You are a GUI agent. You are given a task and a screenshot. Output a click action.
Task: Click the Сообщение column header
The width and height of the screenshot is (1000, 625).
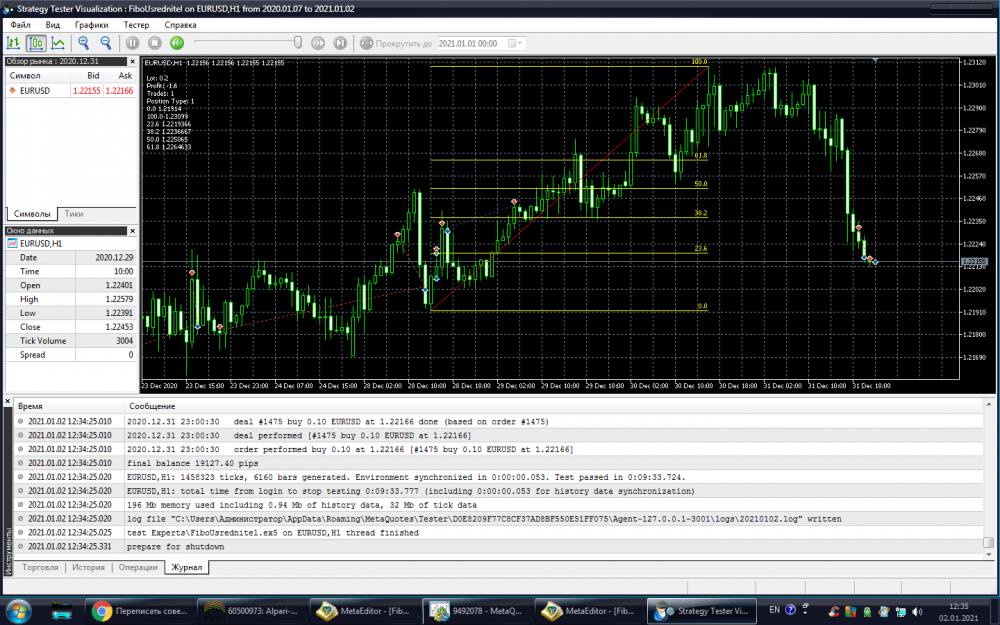[x=554, y=406]
